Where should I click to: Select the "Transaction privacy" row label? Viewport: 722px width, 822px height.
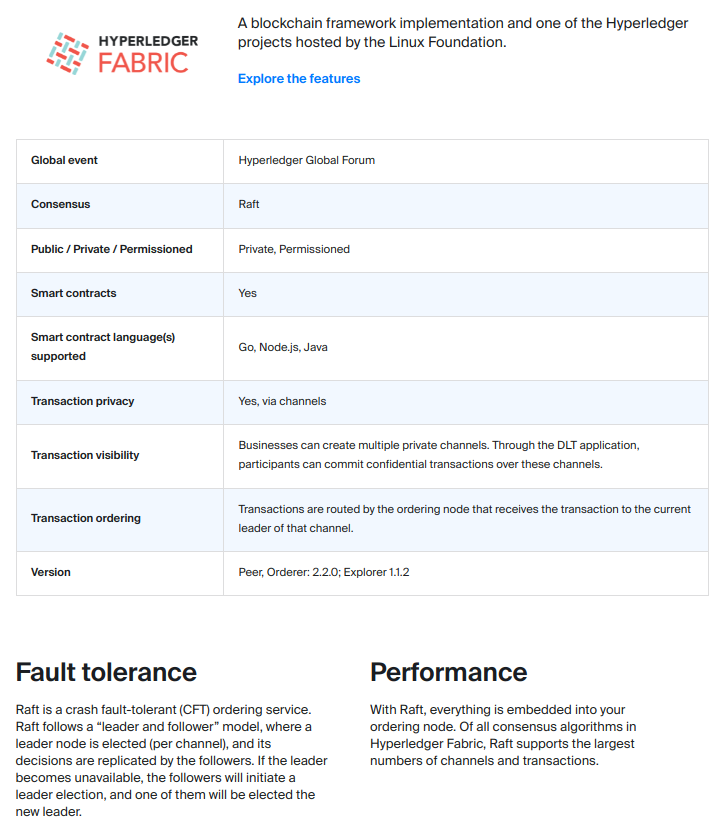(x=82, y=401)
